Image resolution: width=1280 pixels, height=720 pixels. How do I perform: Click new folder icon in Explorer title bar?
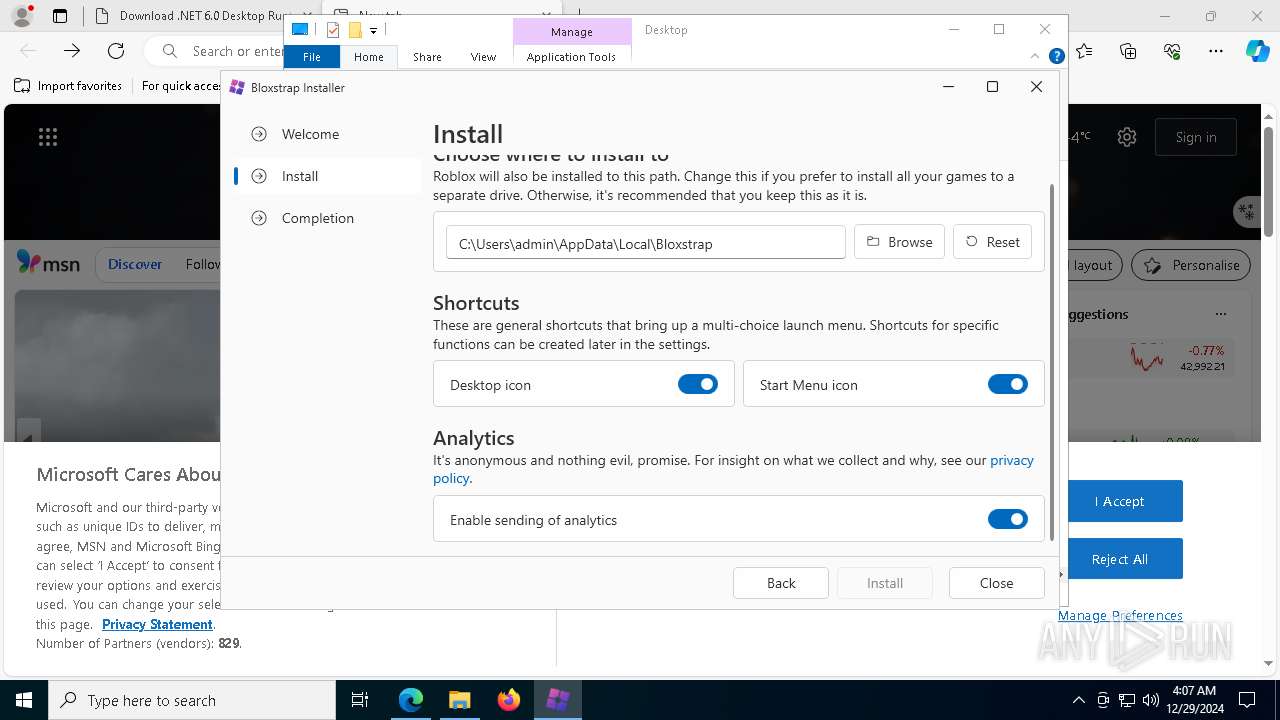pos(355,30)
